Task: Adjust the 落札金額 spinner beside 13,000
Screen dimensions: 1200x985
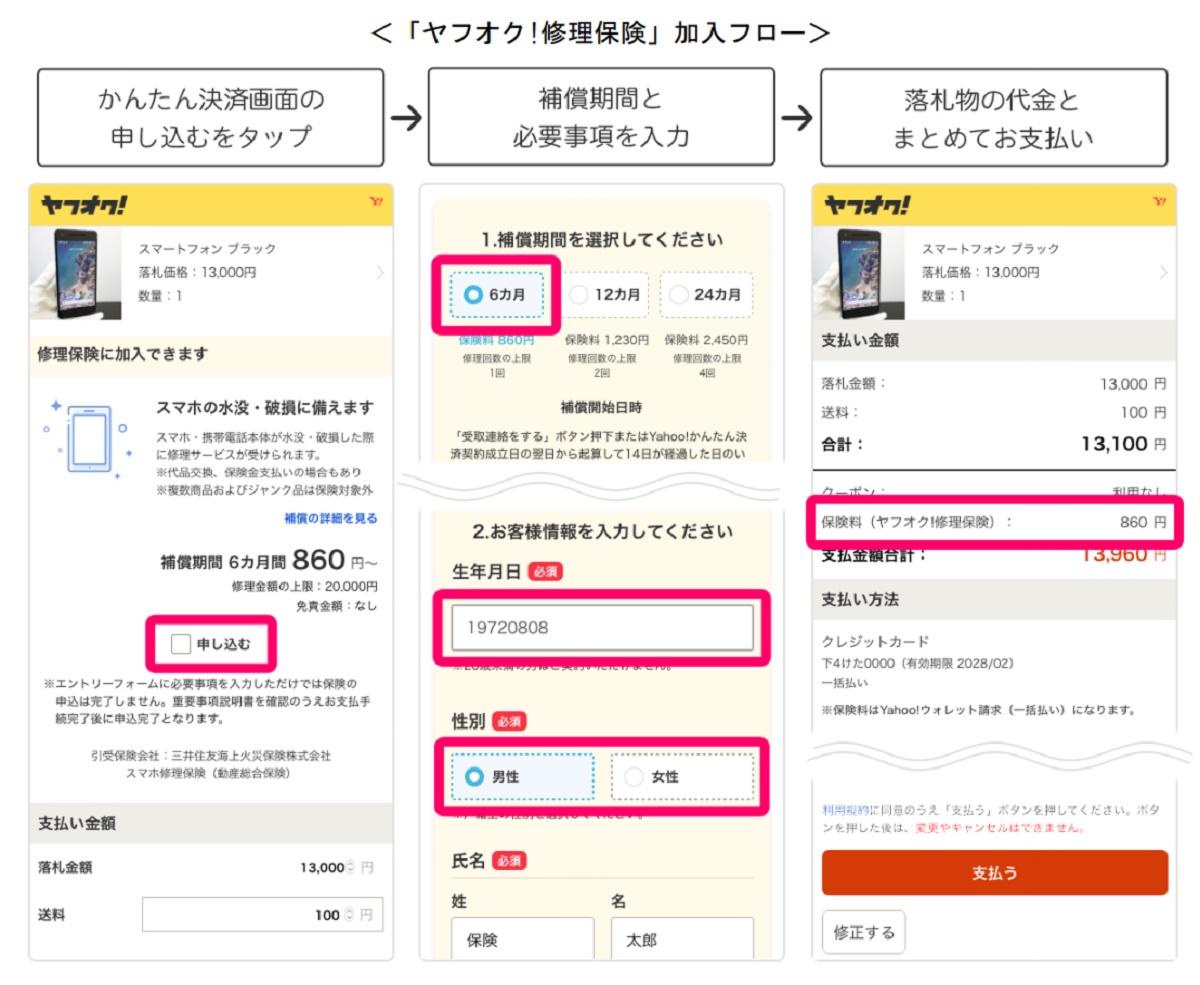Action: [x=350, y=868]
